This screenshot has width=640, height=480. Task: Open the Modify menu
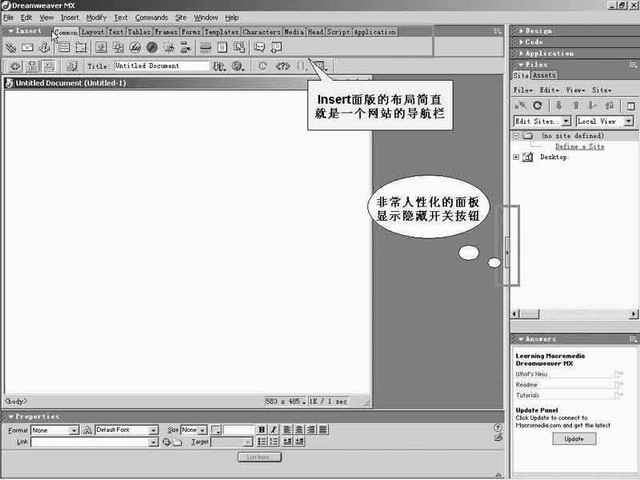[x=96, y=18]
